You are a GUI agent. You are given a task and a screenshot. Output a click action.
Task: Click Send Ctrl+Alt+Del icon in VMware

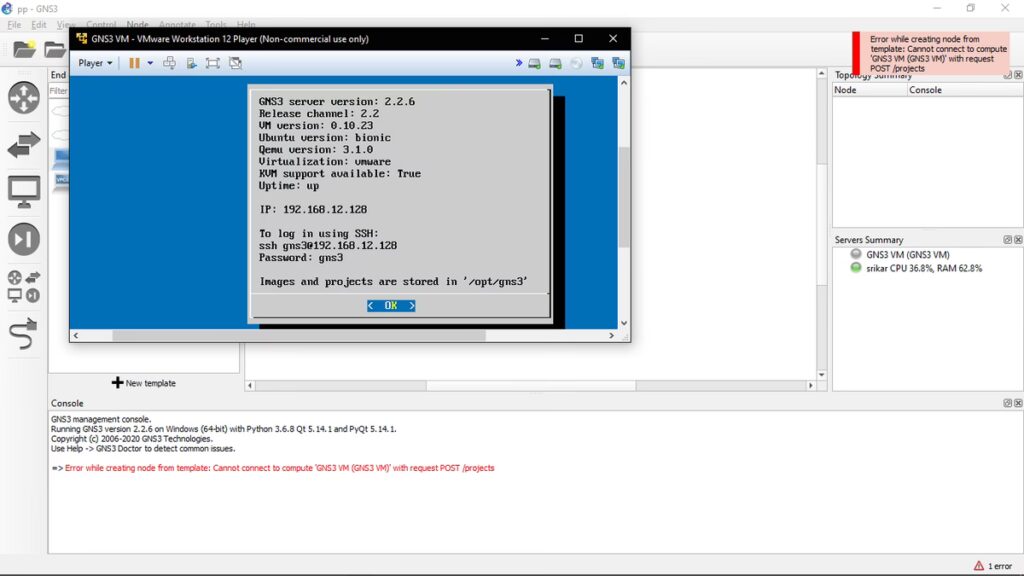pyautogui.click(x=169, y=63)
